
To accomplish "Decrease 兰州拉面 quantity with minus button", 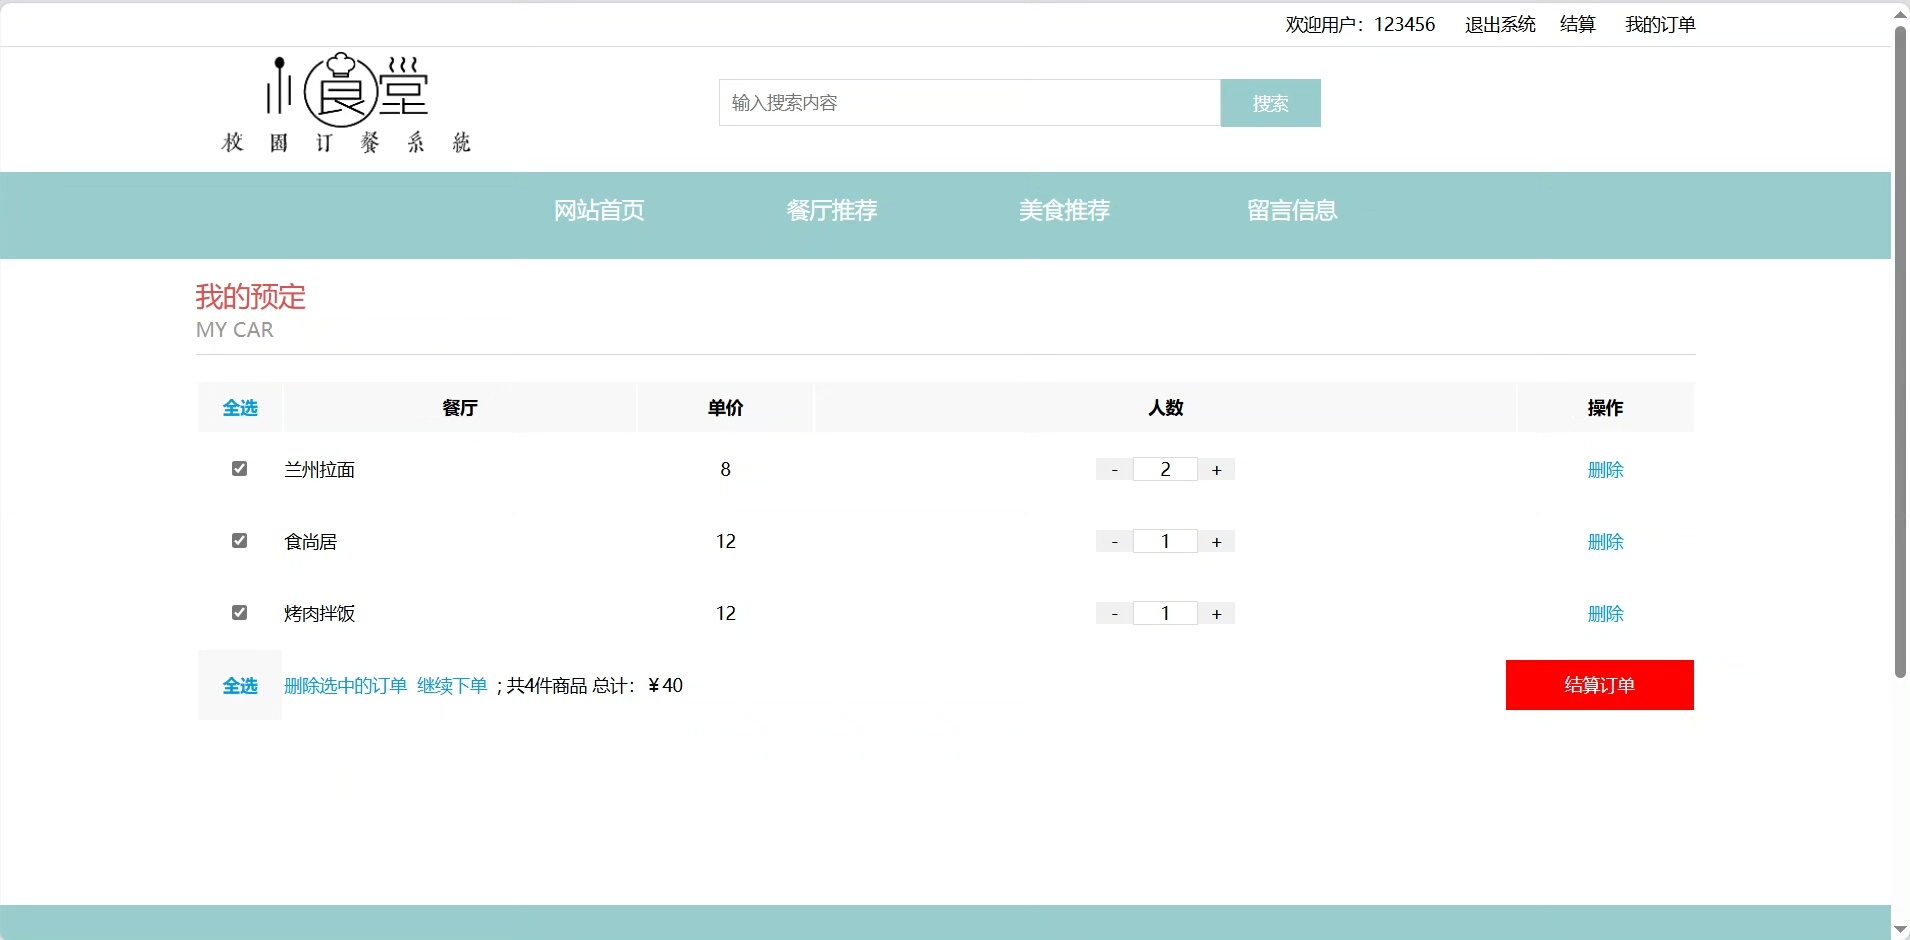I will pyautogui.click(x=1114, y=470).
